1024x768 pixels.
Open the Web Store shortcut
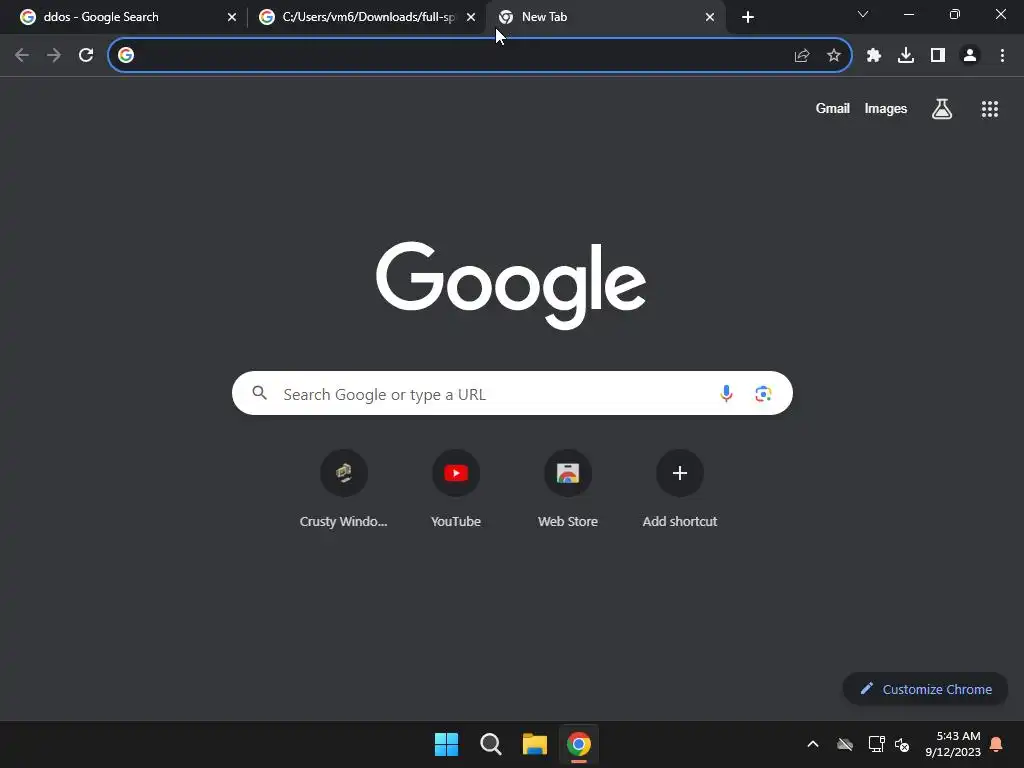[x=568, y=489]
